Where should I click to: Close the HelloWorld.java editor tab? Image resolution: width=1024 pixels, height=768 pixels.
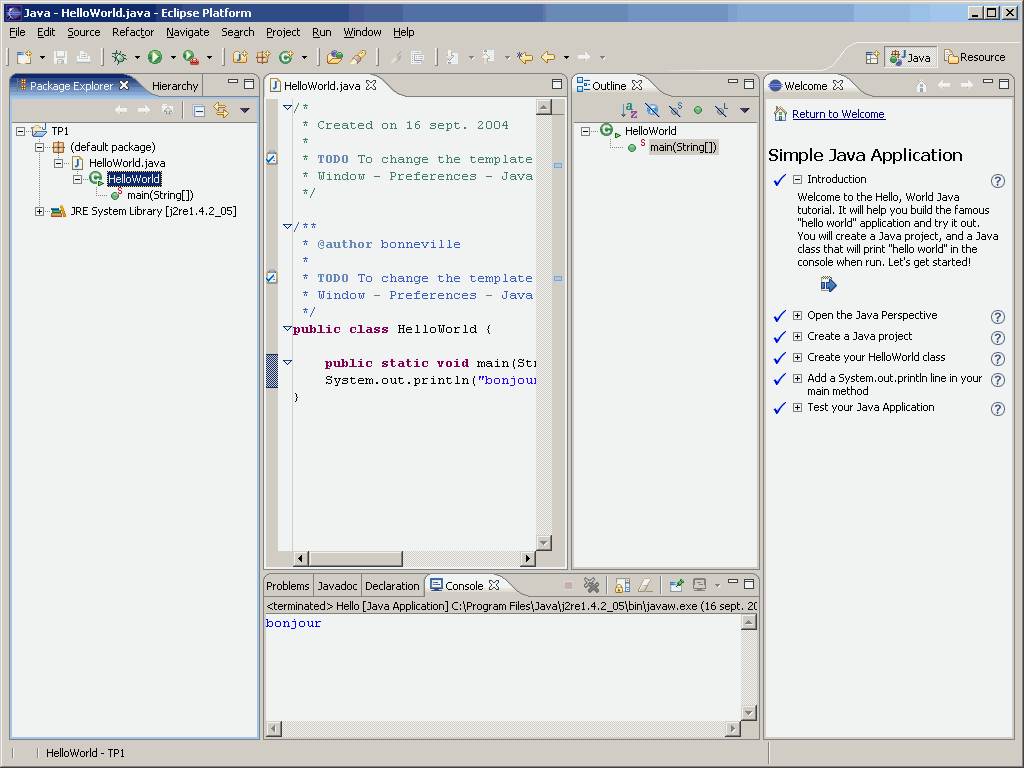tap(371, 86)
